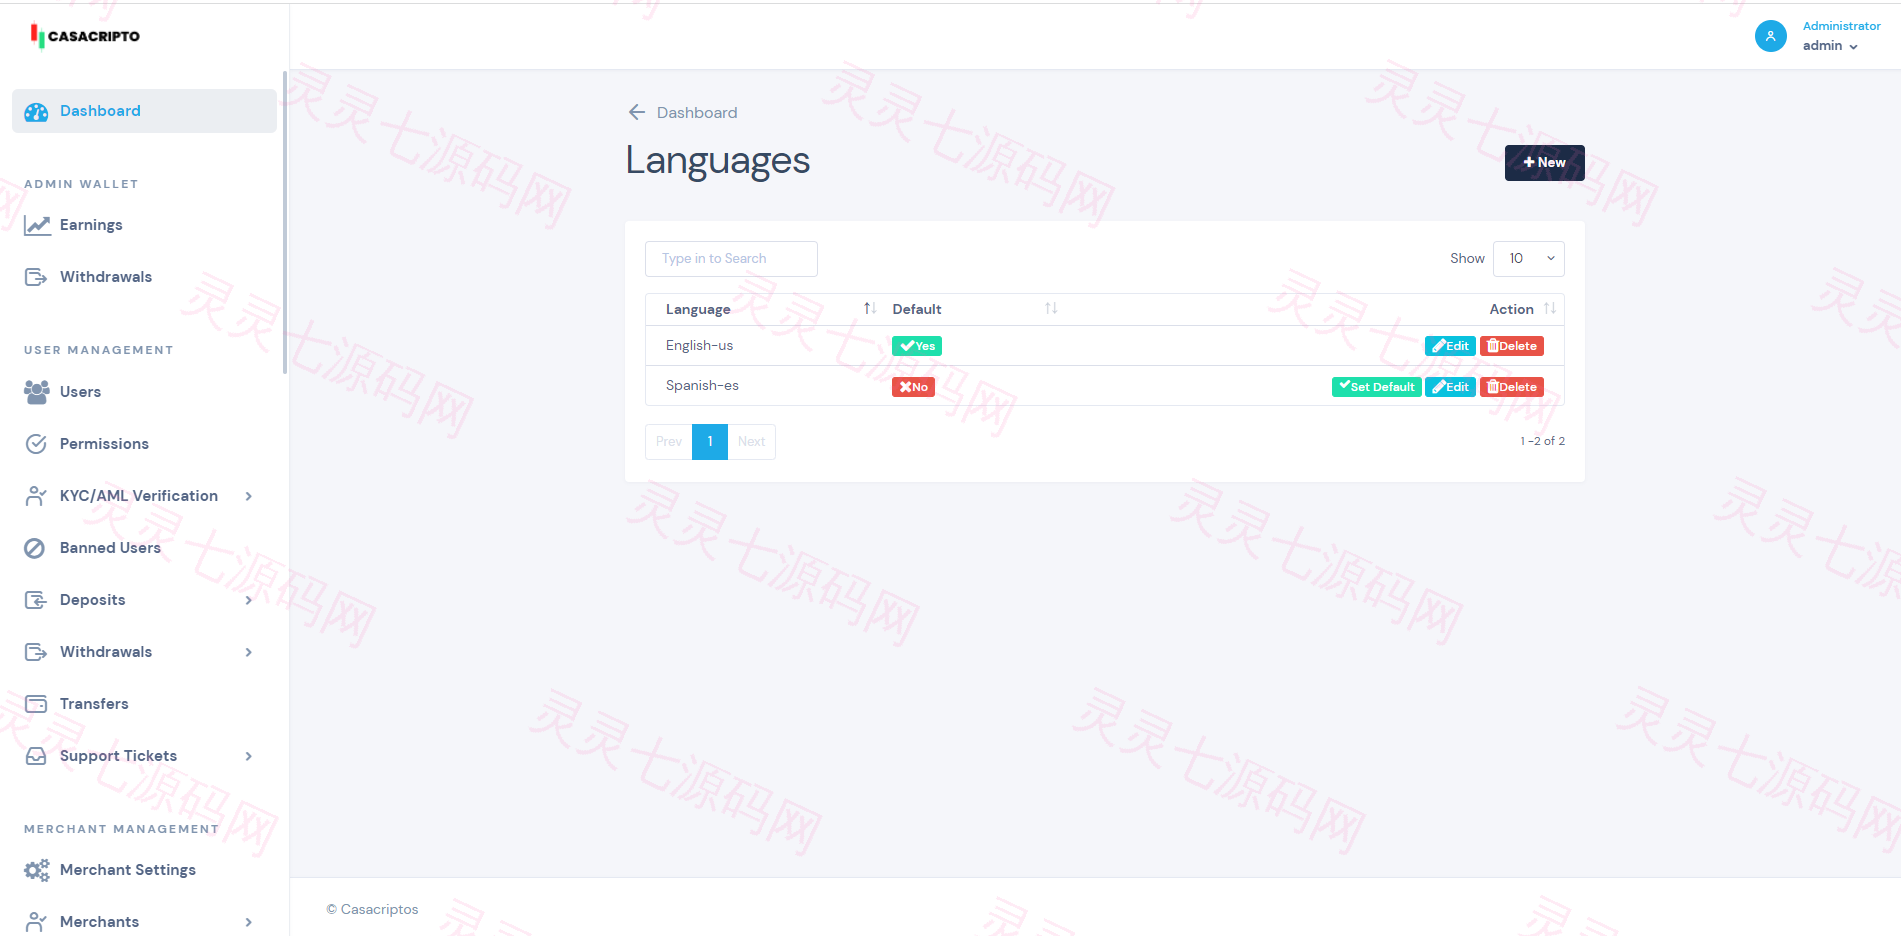
Task: Click the administrator avatar icon
Action: [1771, 36]
